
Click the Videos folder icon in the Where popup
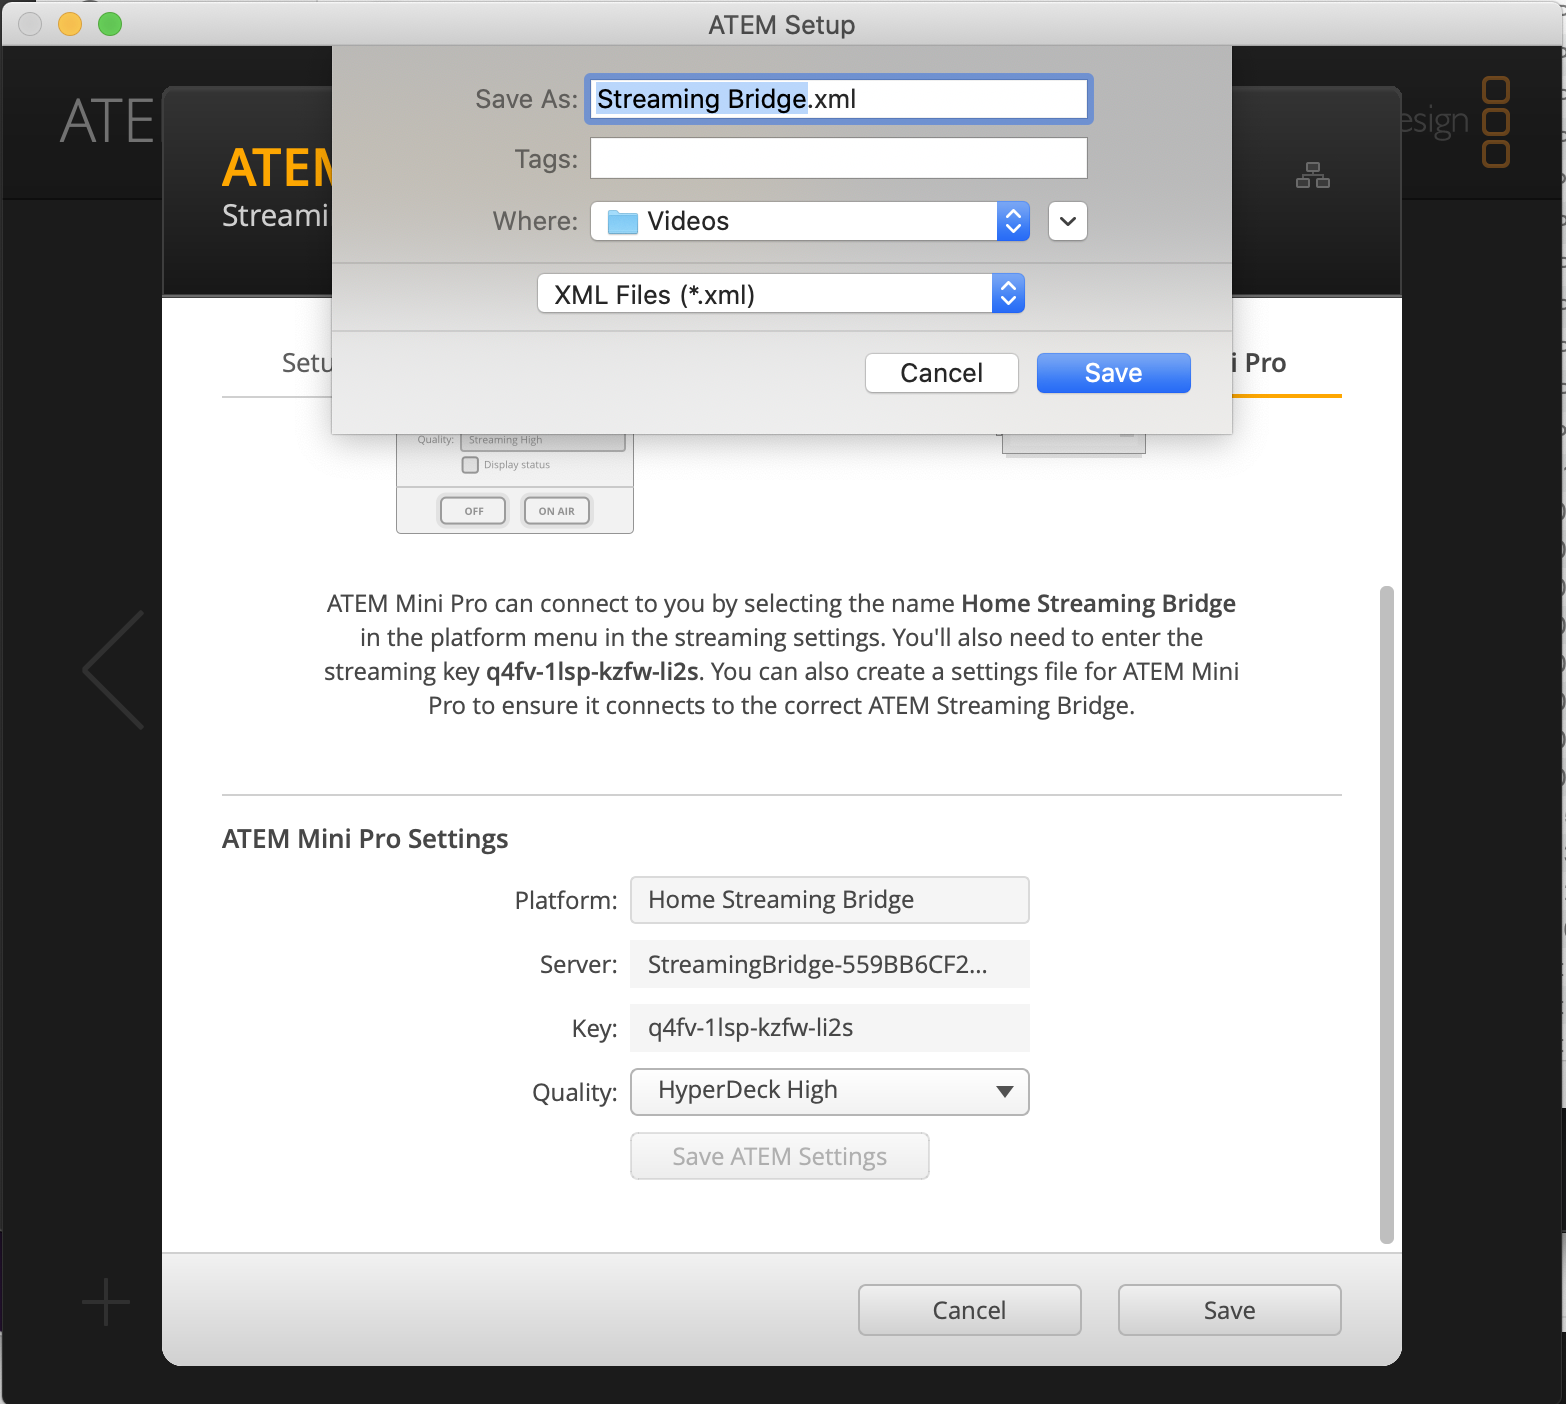623,221
